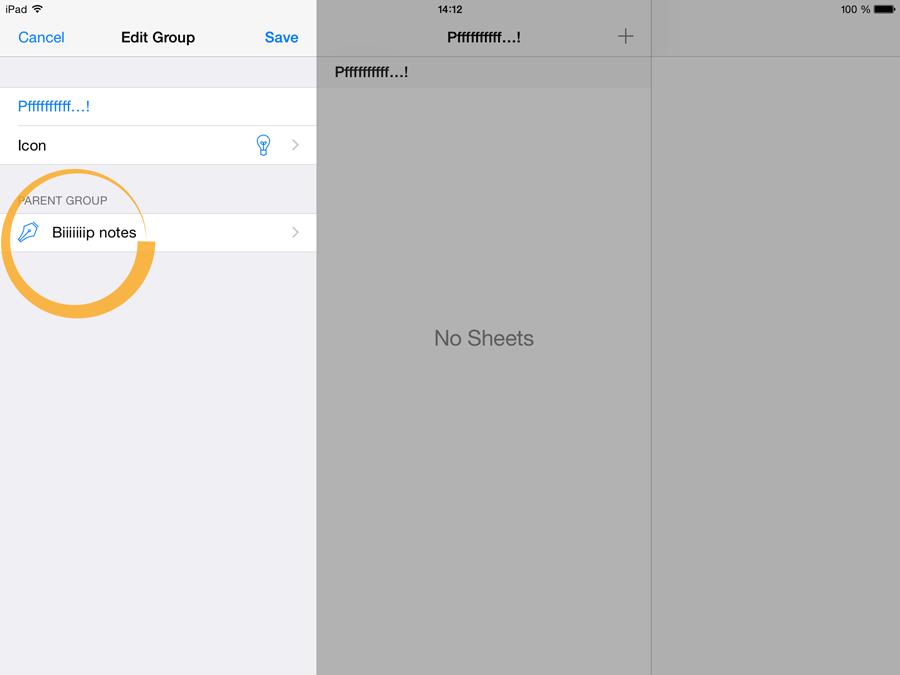Tap the Cancel button
The height and width of the screenshot is (675, 900).
pos(41,37)
